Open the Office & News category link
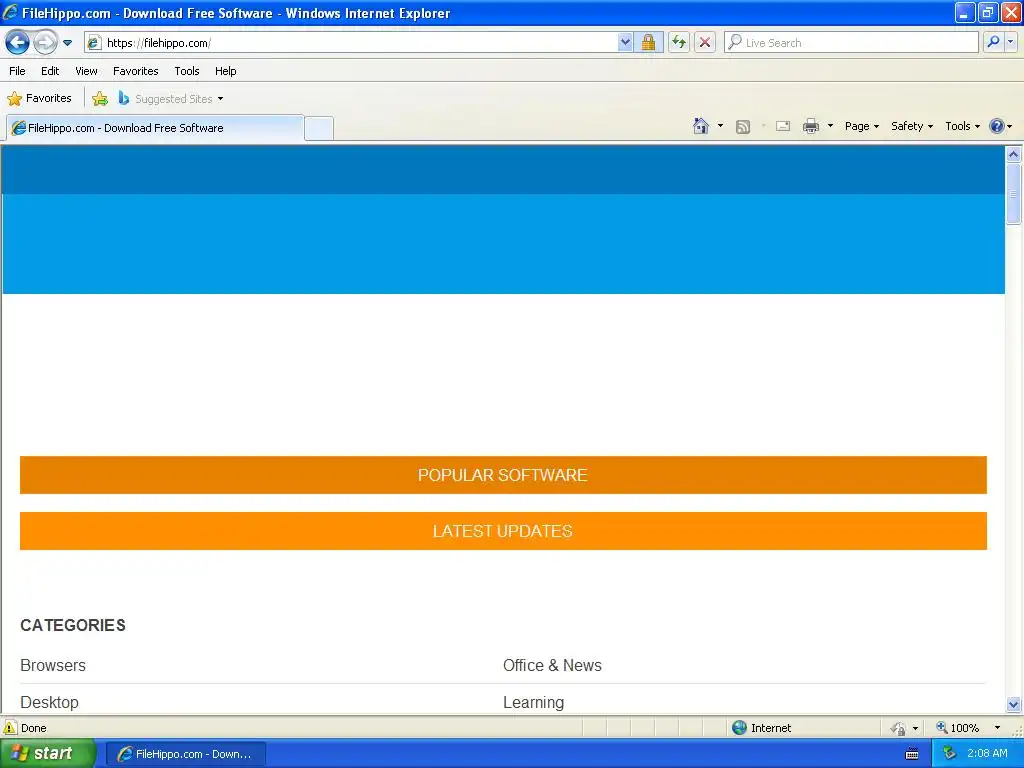The image size is (1024, 768). [552, 665]
